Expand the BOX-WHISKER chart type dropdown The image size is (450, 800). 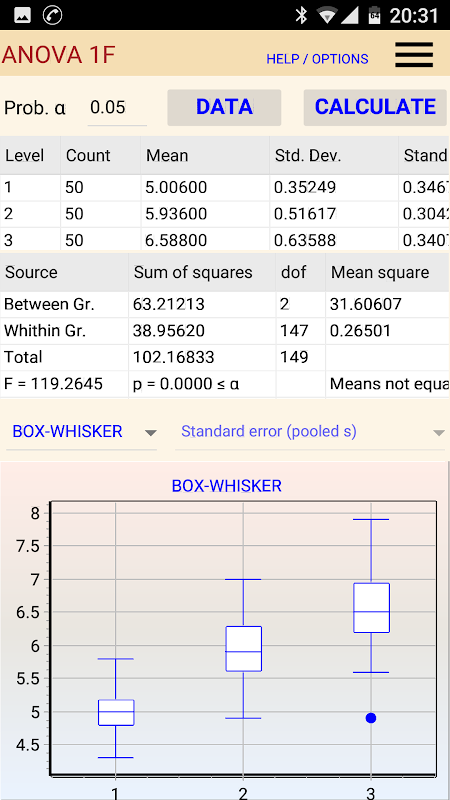pyautogui.click(x=82, y=432)
